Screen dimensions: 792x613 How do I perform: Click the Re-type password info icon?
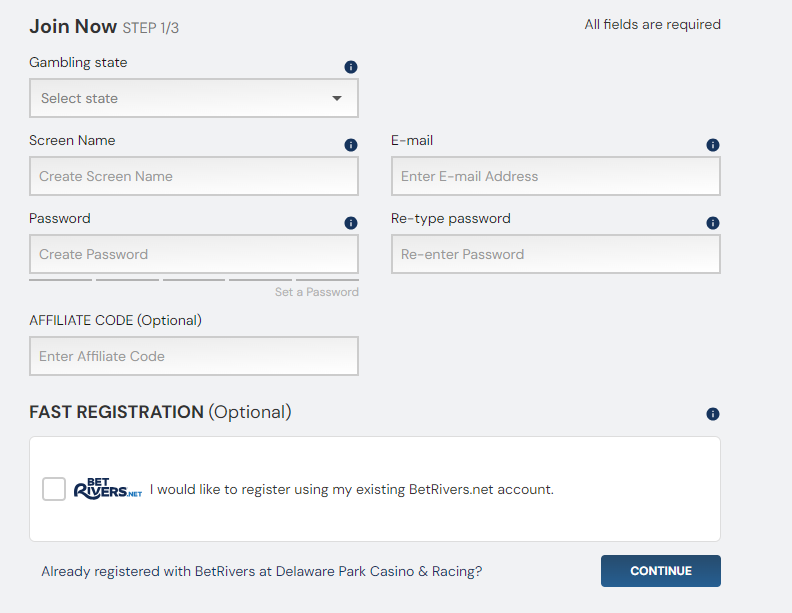pos(713,223)
